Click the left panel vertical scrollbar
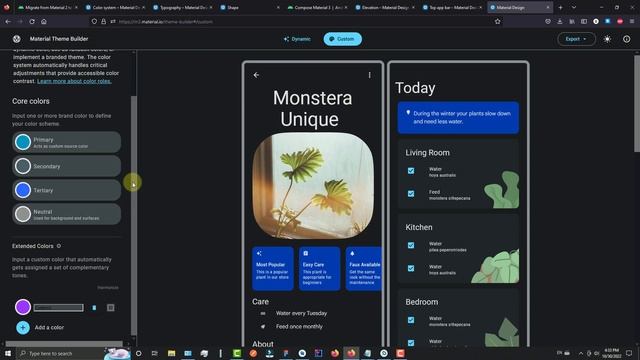The height and width of the screenshot is (360, 640). (x=133, y=215)
